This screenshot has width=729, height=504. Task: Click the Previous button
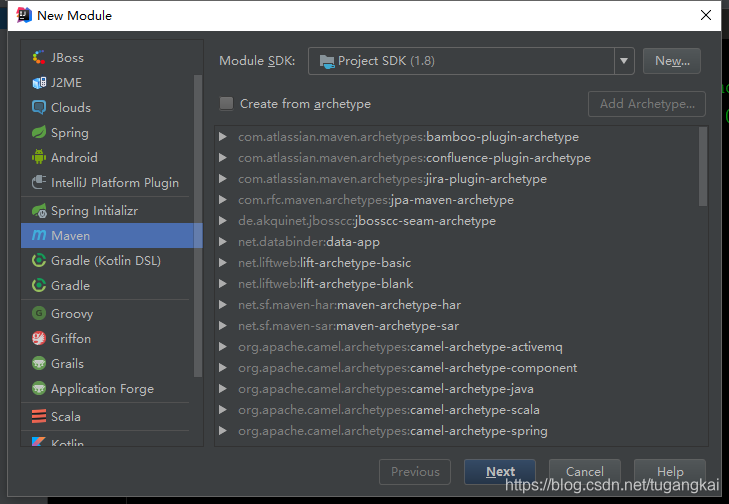click(x=415, y=471)
